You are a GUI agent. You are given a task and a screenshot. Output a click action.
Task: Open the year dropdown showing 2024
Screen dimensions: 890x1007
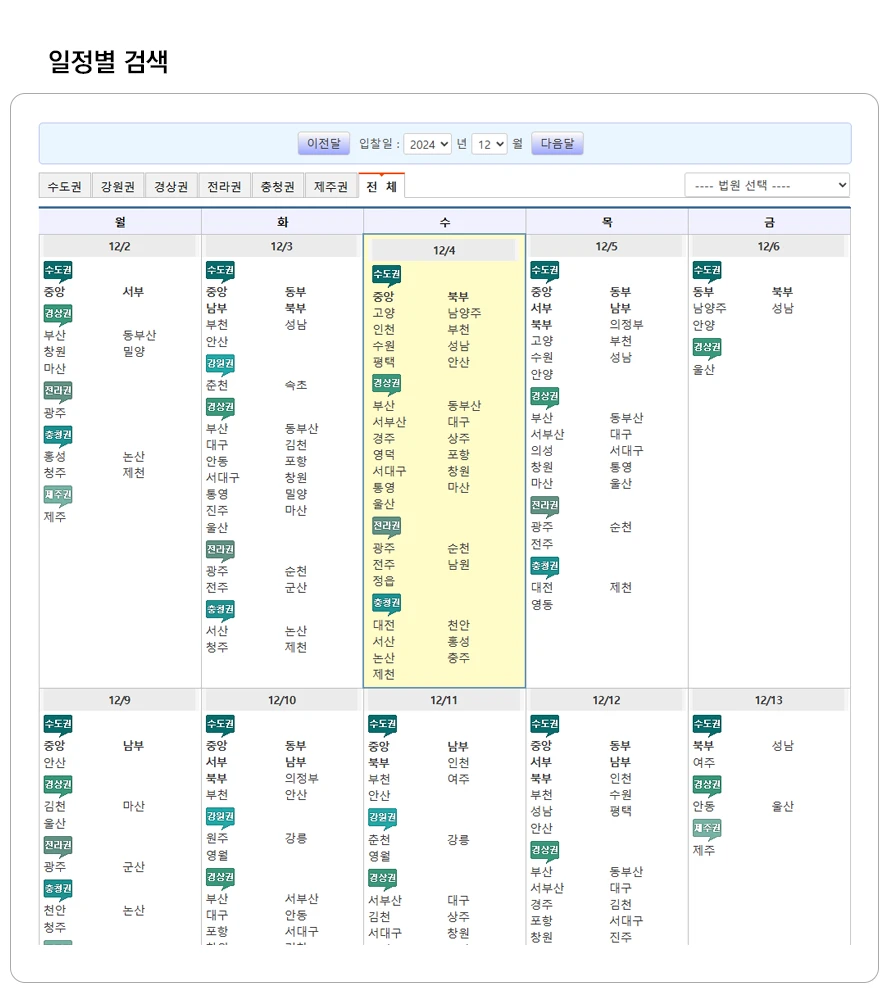429,144
